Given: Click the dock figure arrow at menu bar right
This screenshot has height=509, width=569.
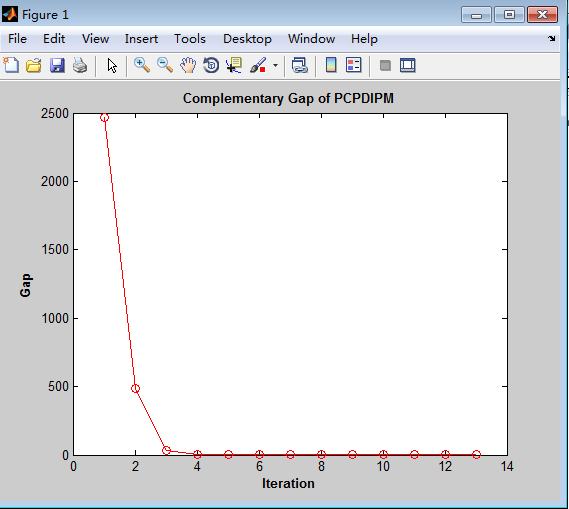Looking at the screenshot, I should click(x=552, y=38).
